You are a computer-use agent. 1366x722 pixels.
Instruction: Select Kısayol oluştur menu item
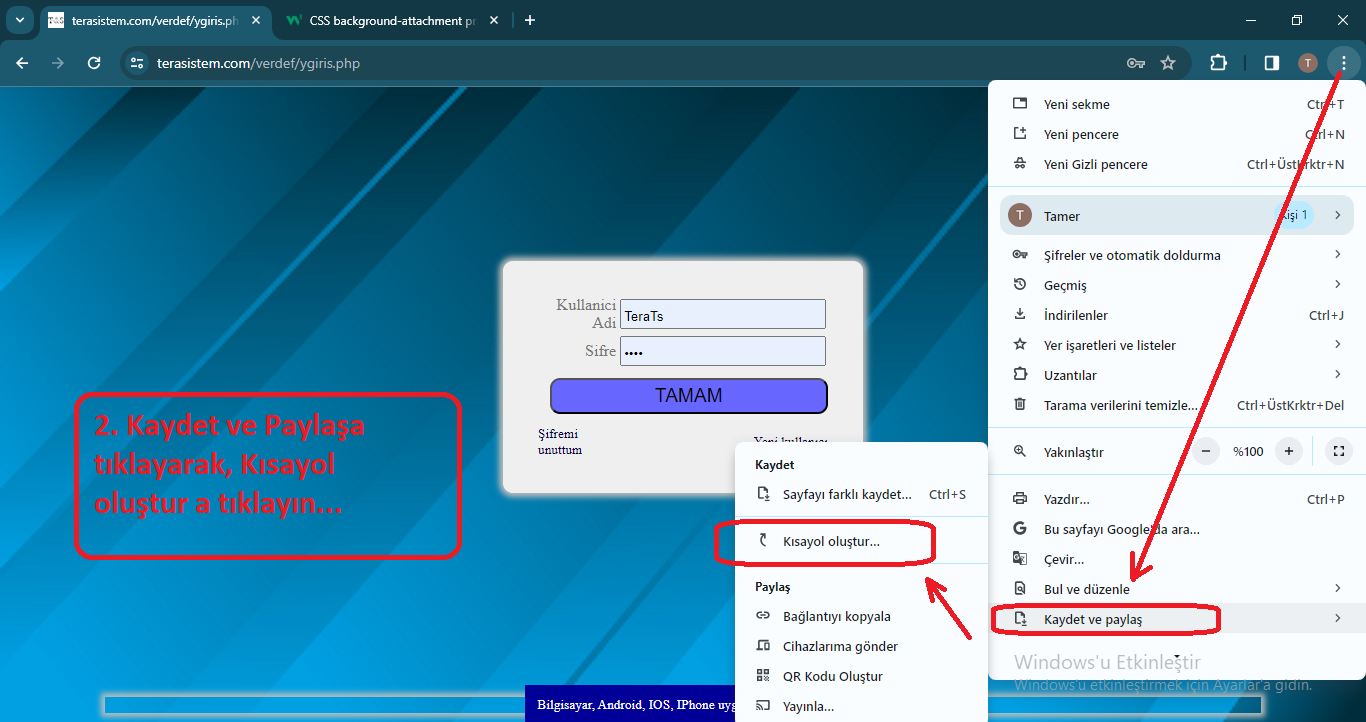coord(831,541)
